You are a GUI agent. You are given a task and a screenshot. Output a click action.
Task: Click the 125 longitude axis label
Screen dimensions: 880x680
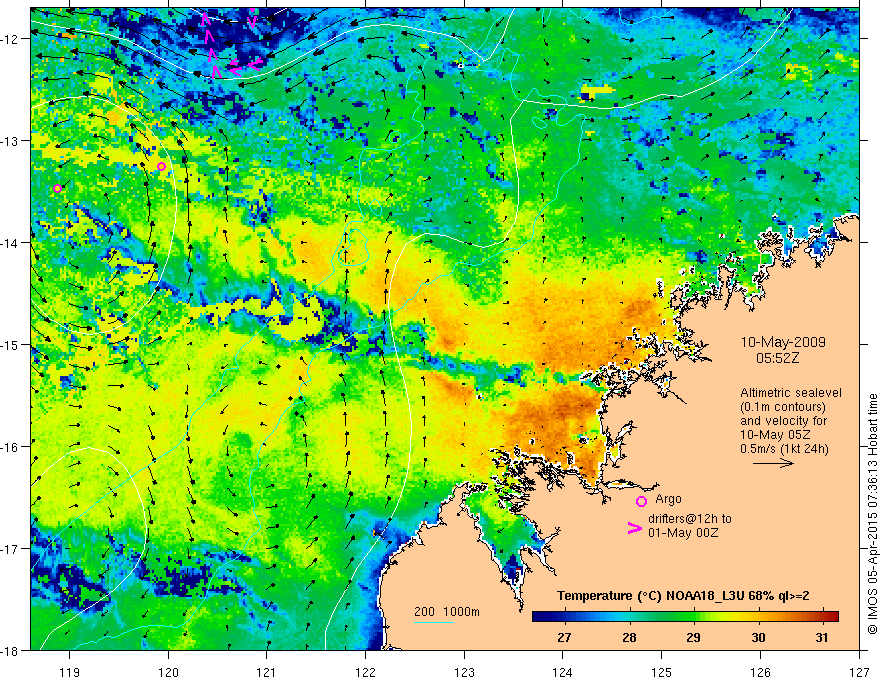click(x=662, y=672)
